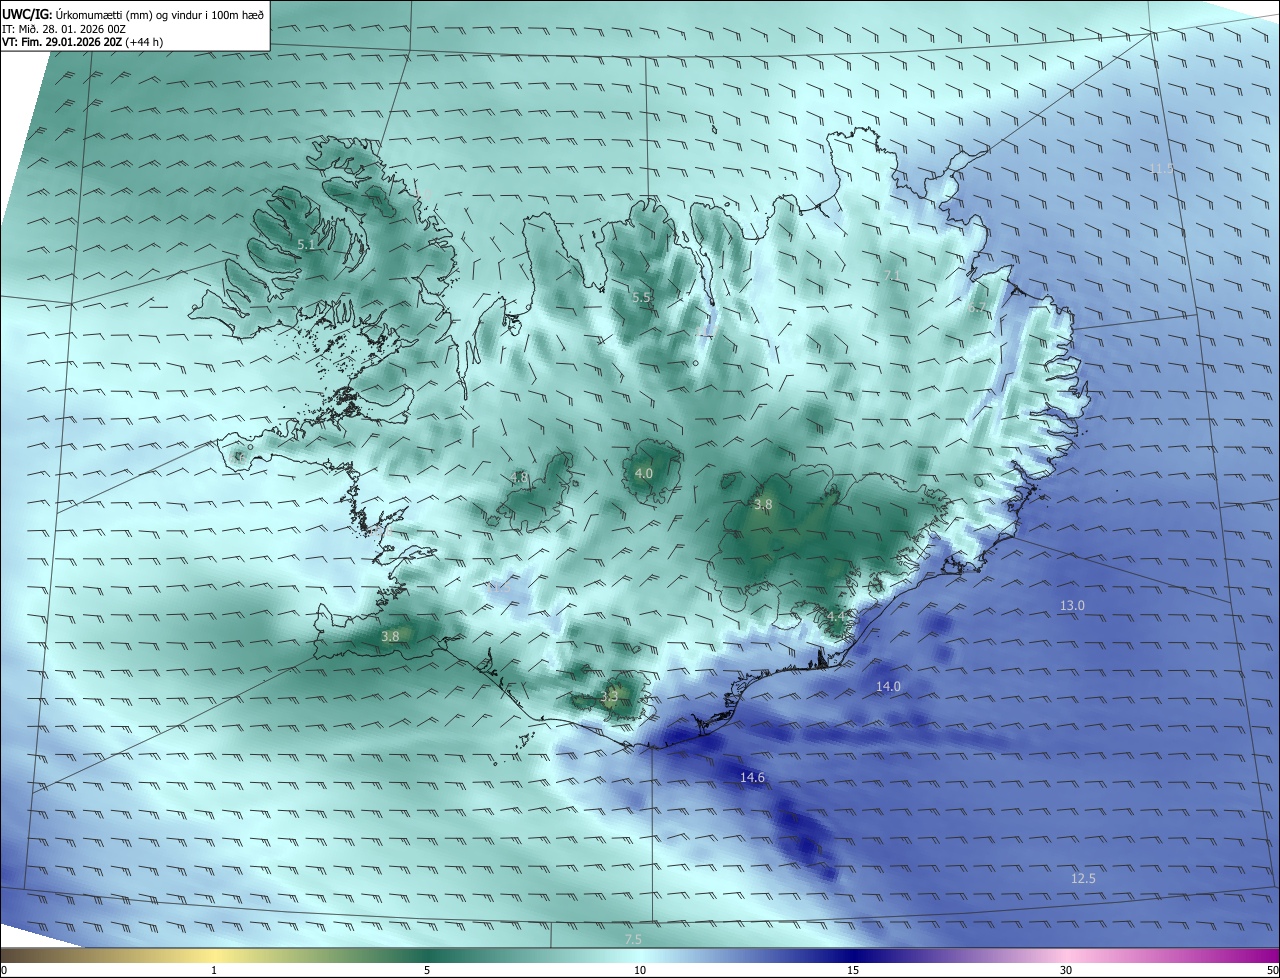
Task: Click the 14.6 value south of Iceland
Action: tap(752, 777)
